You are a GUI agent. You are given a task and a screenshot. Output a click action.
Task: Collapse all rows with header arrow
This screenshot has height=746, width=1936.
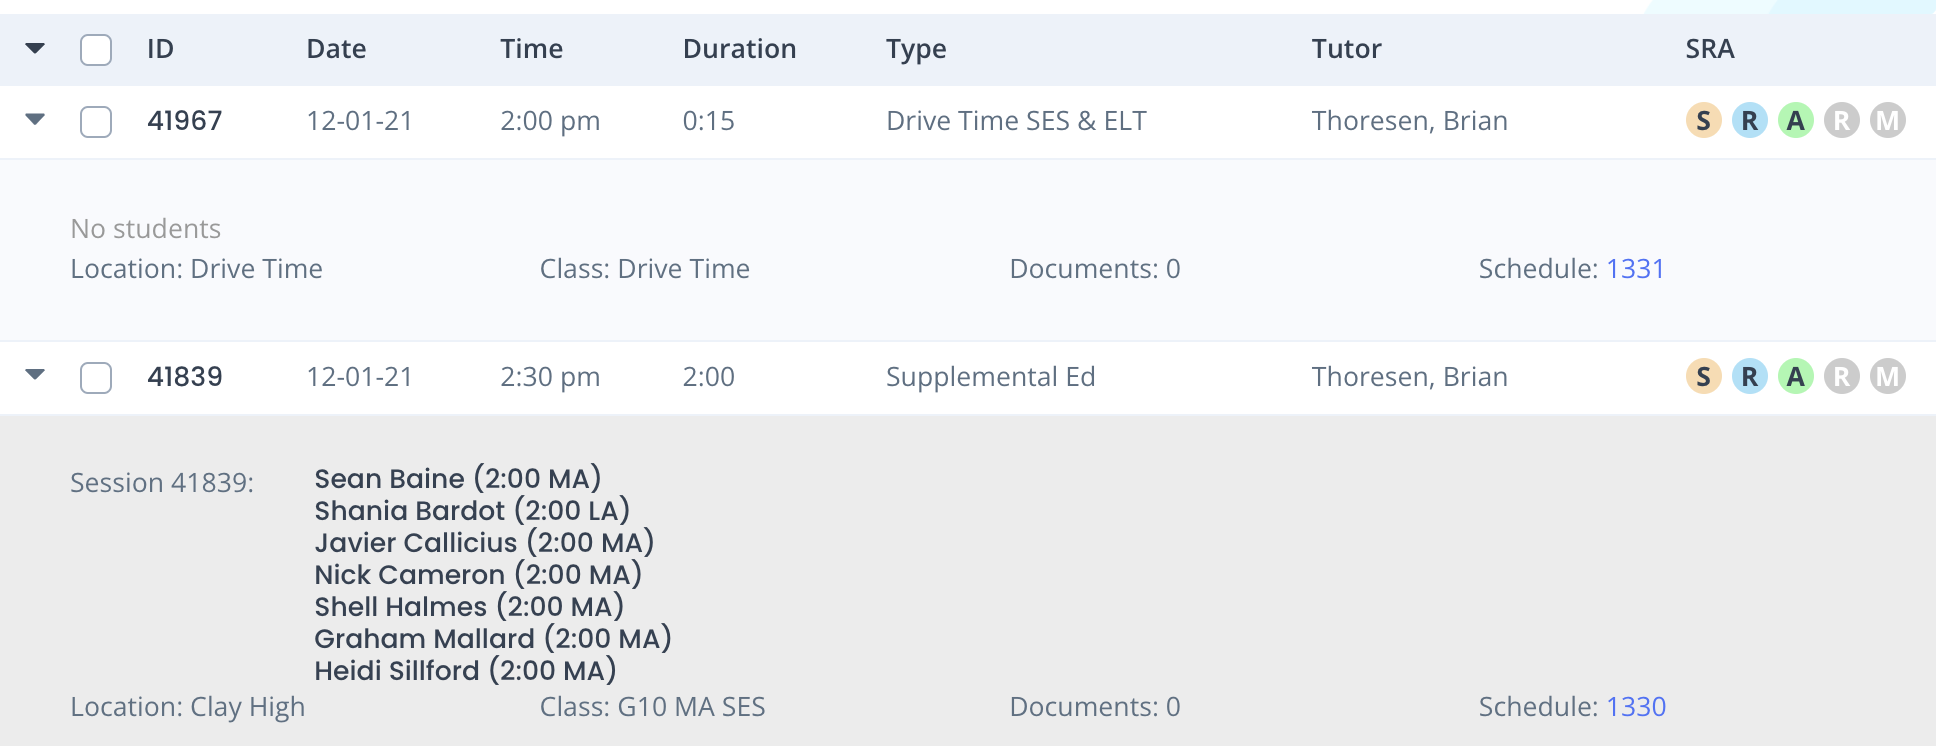[x=35, y=48]
